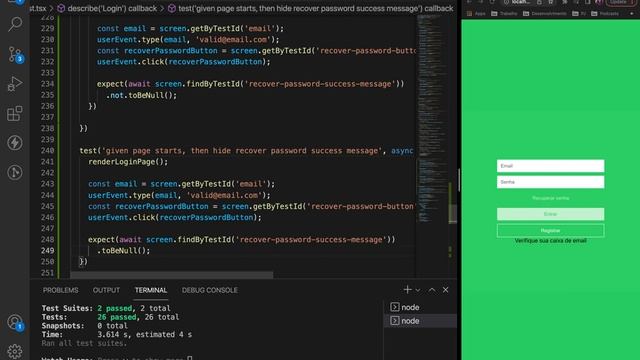640x360 pixels.
Task: Open Source Control view with badge
Action: [x=16, y=54]
